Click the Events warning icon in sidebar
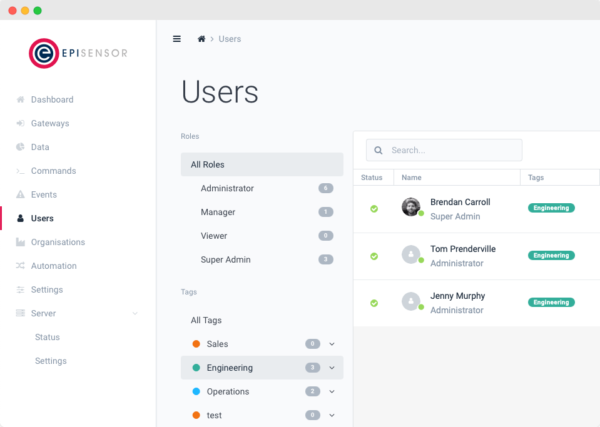The width and height of the screenshot is (600, 427). point(21,195)
